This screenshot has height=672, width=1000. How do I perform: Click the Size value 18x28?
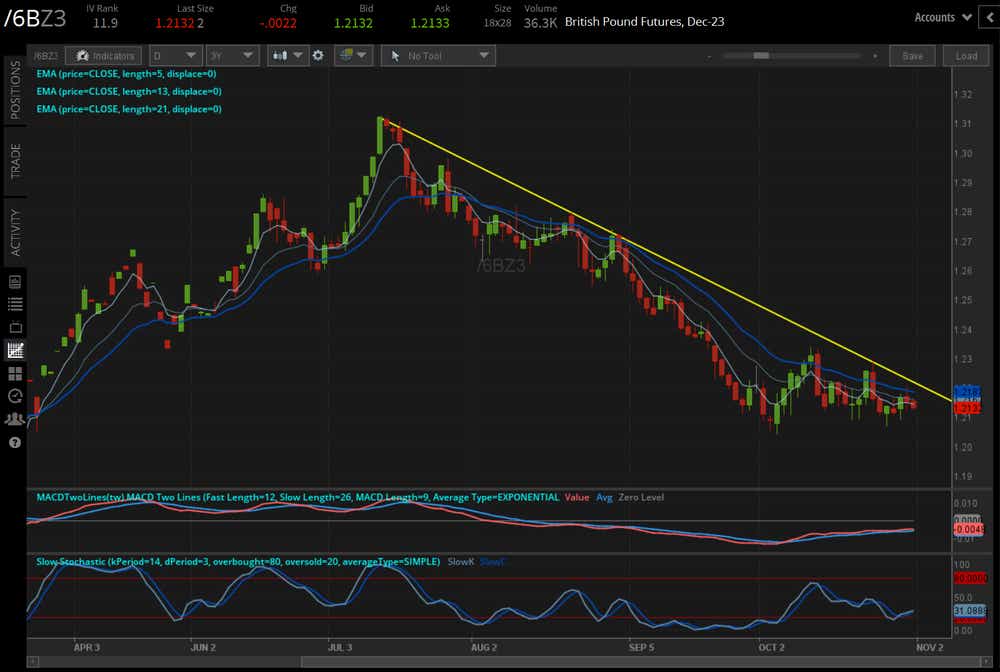click(497, 23)
